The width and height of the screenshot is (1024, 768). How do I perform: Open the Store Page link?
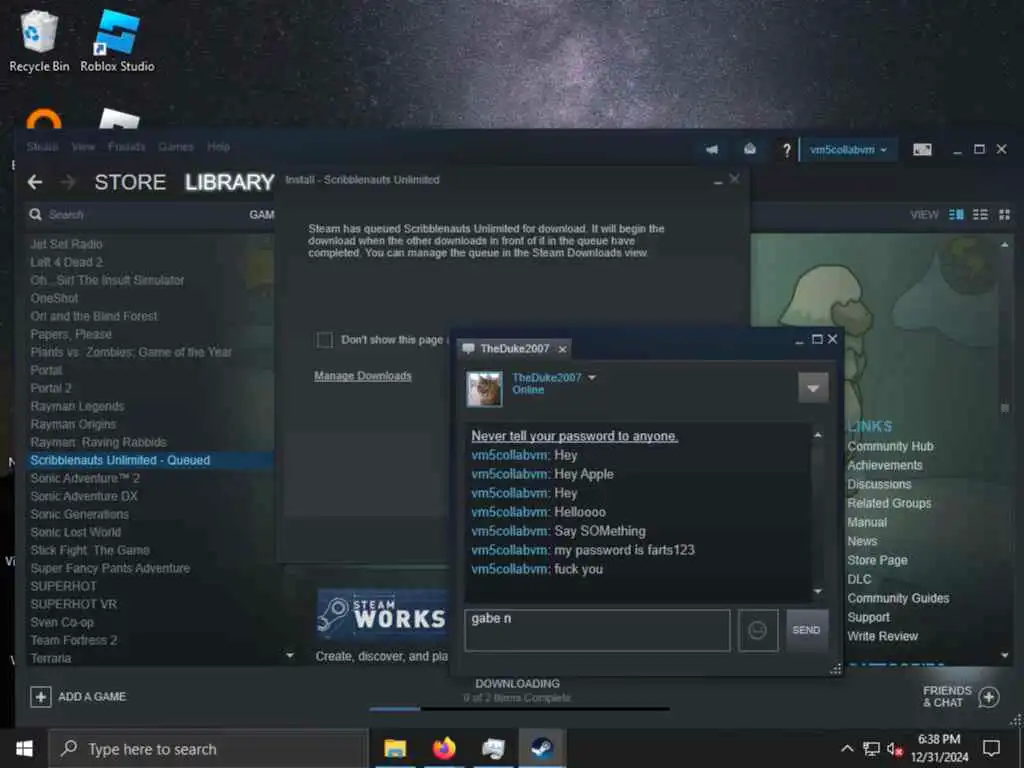[x=877, y=560]
